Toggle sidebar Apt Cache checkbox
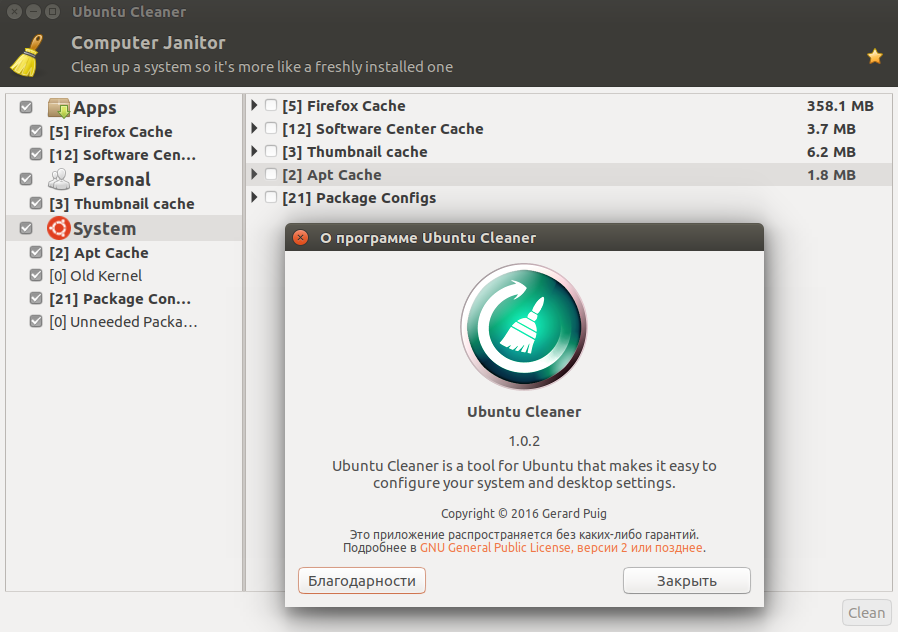Image resolution: width=898 pixels, height=632 pixels. coord(36,252)
